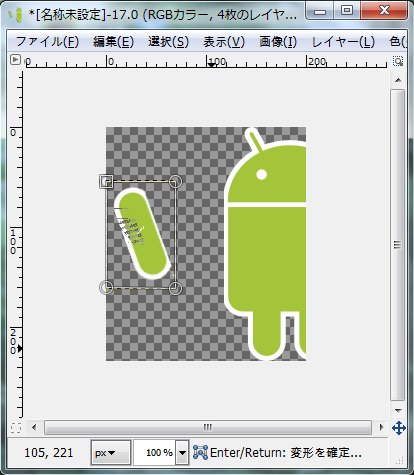Click the bottom-left circular transform handle
The height and width of the screenshot is (475, 414).
click(106, 287)
